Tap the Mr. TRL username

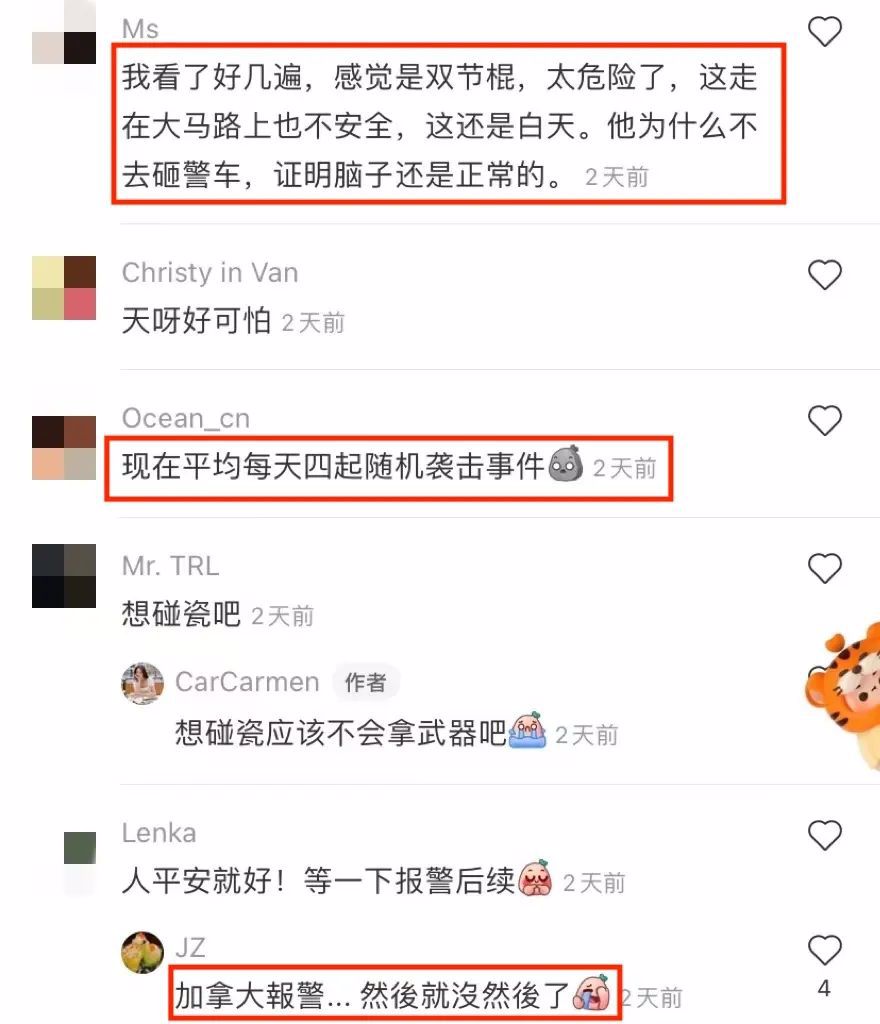pos(170,566)
